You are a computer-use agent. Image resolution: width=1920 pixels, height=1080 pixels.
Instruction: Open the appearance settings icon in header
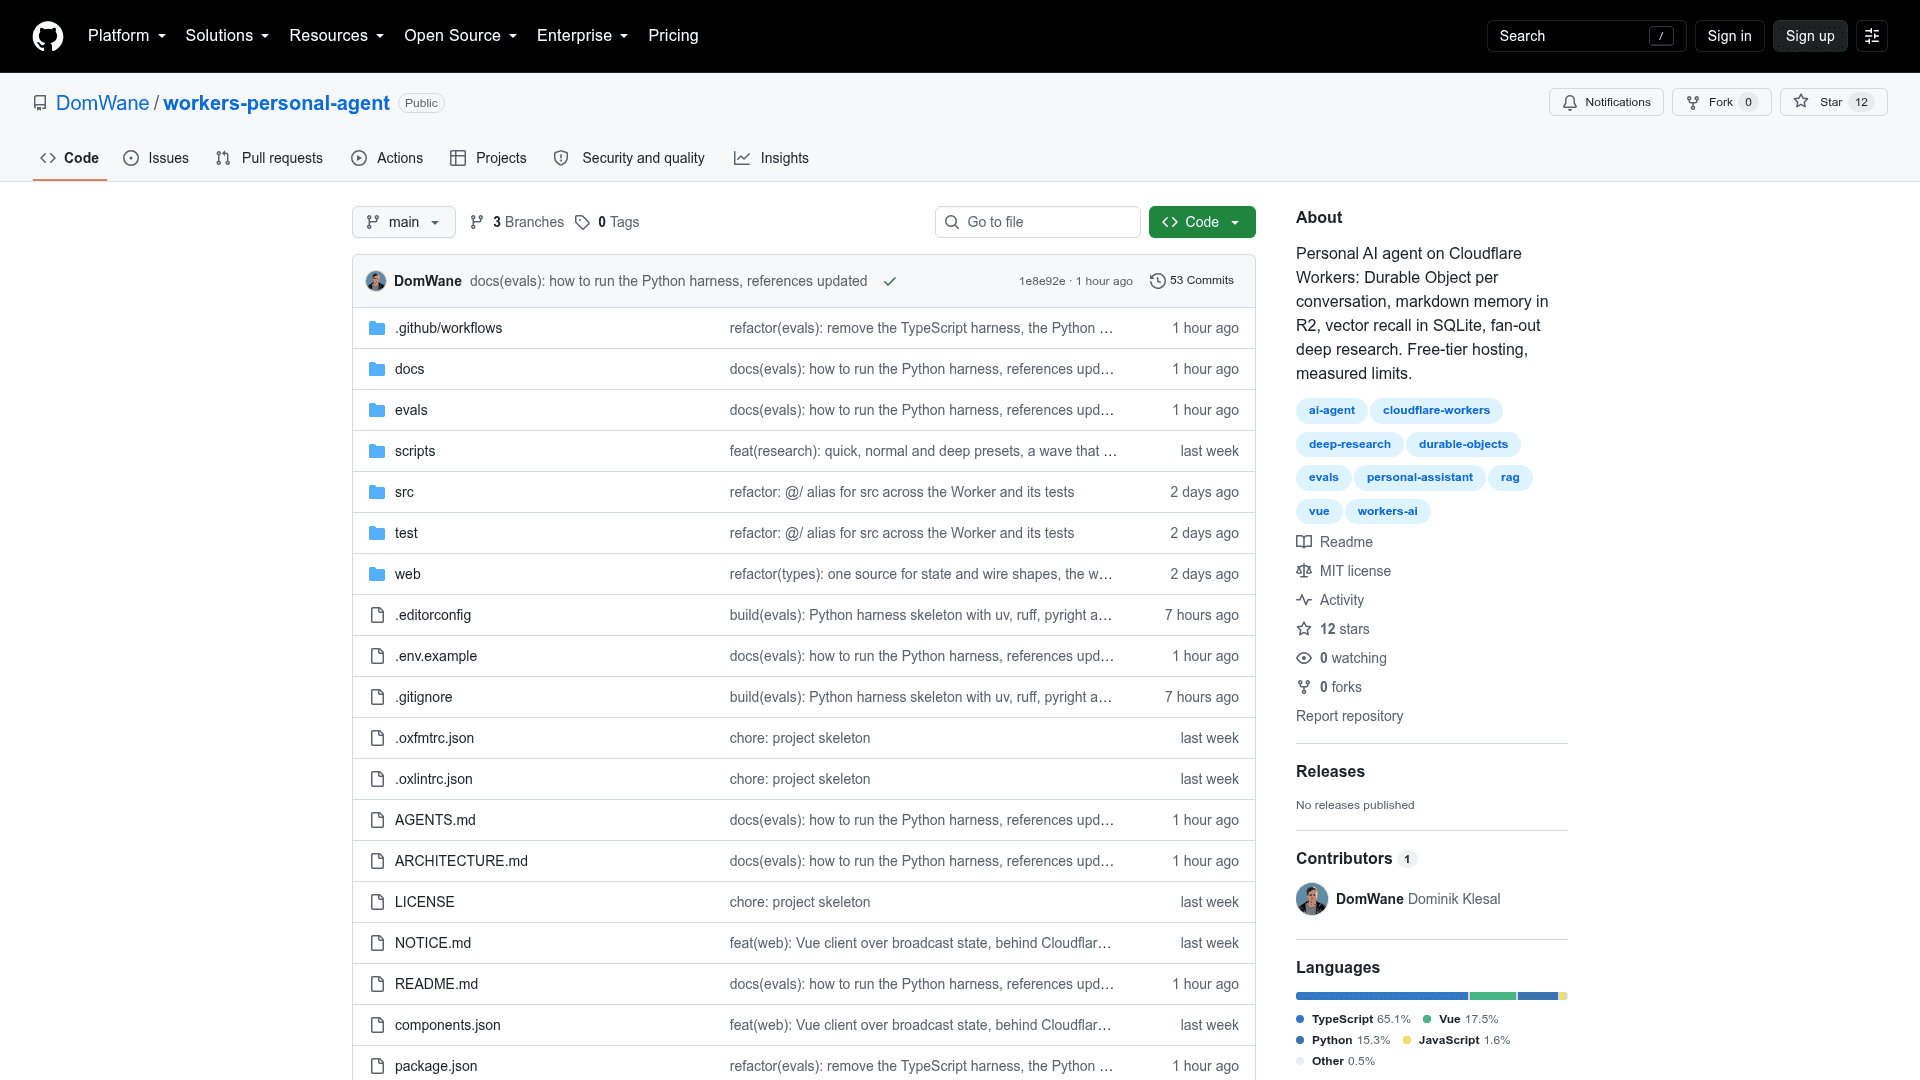1872,36
